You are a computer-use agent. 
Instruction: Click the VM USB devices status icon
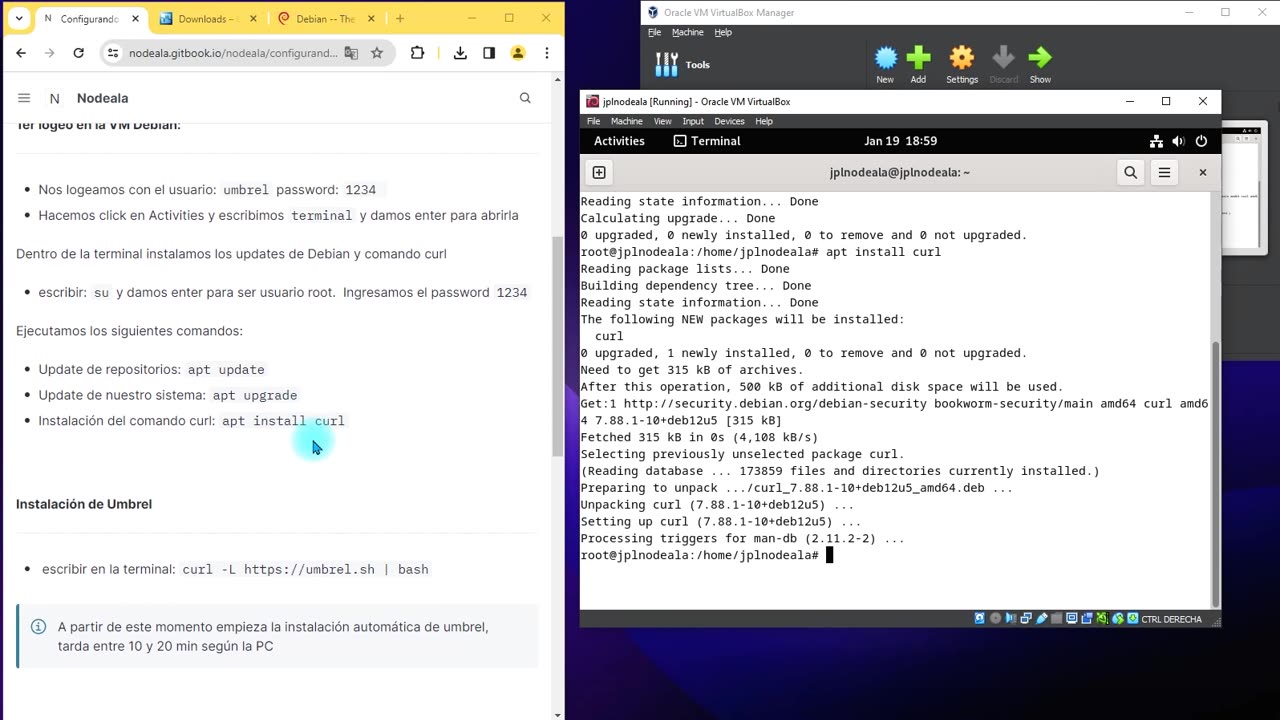[1042, 619]
